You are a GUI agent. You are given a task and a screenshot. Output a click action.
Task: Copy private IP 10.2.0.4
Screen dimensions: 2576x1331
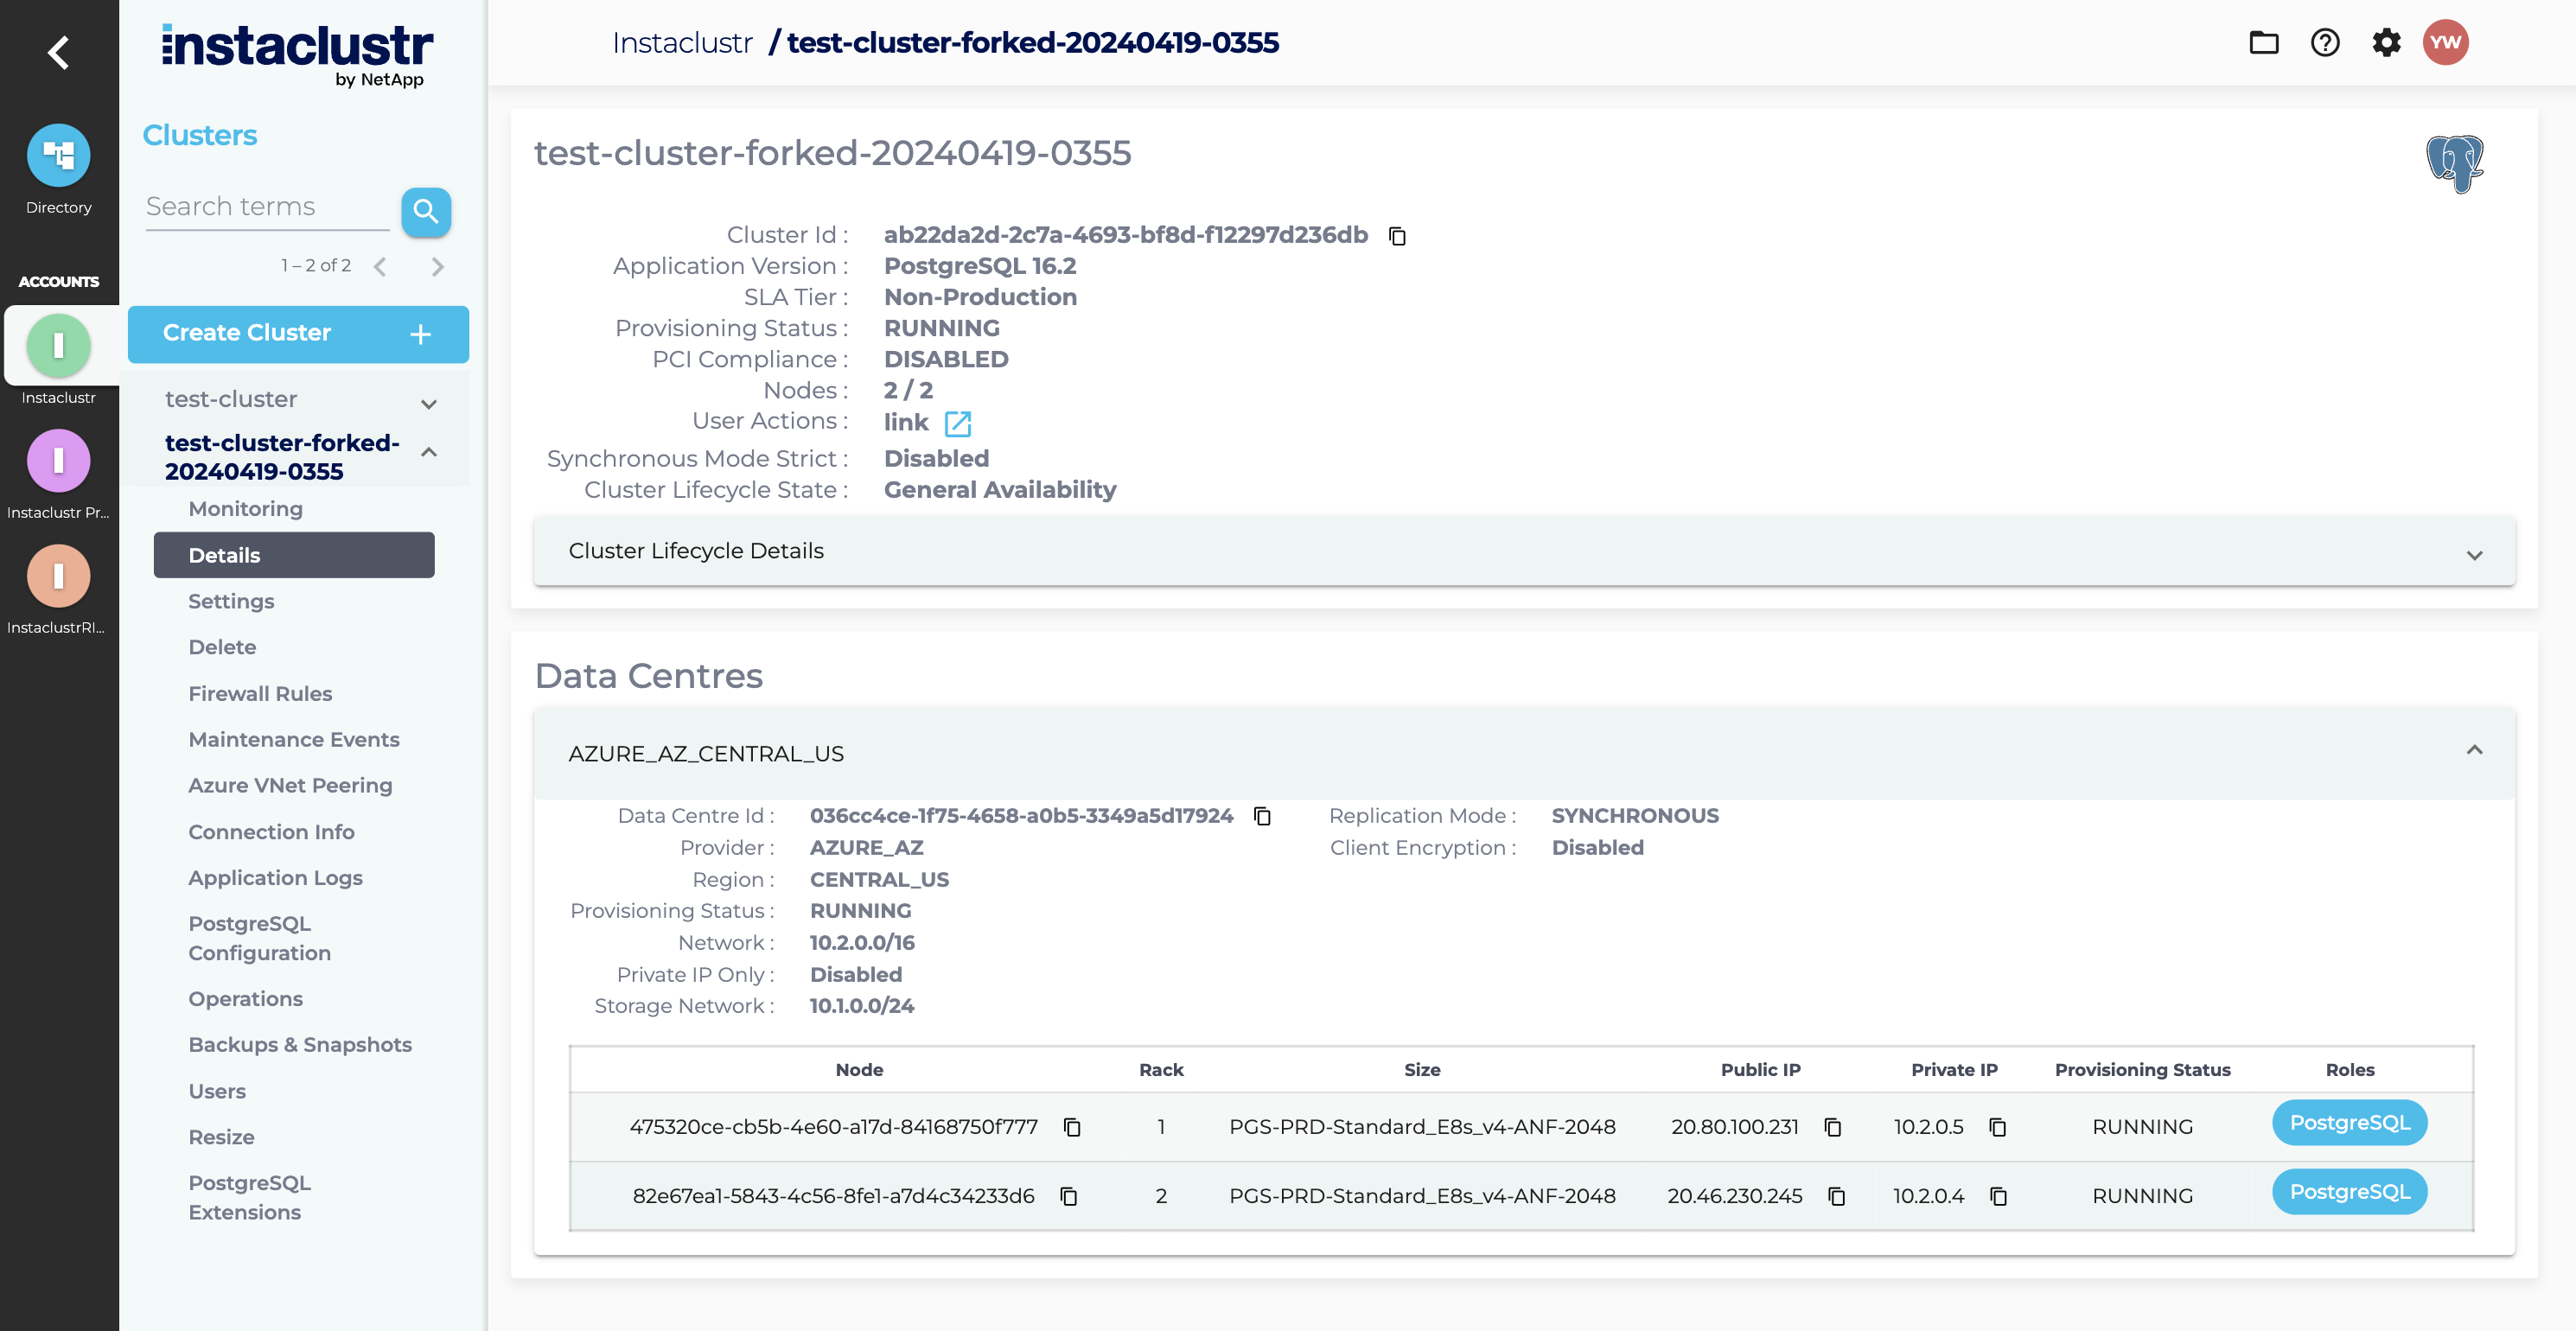1998,1196
